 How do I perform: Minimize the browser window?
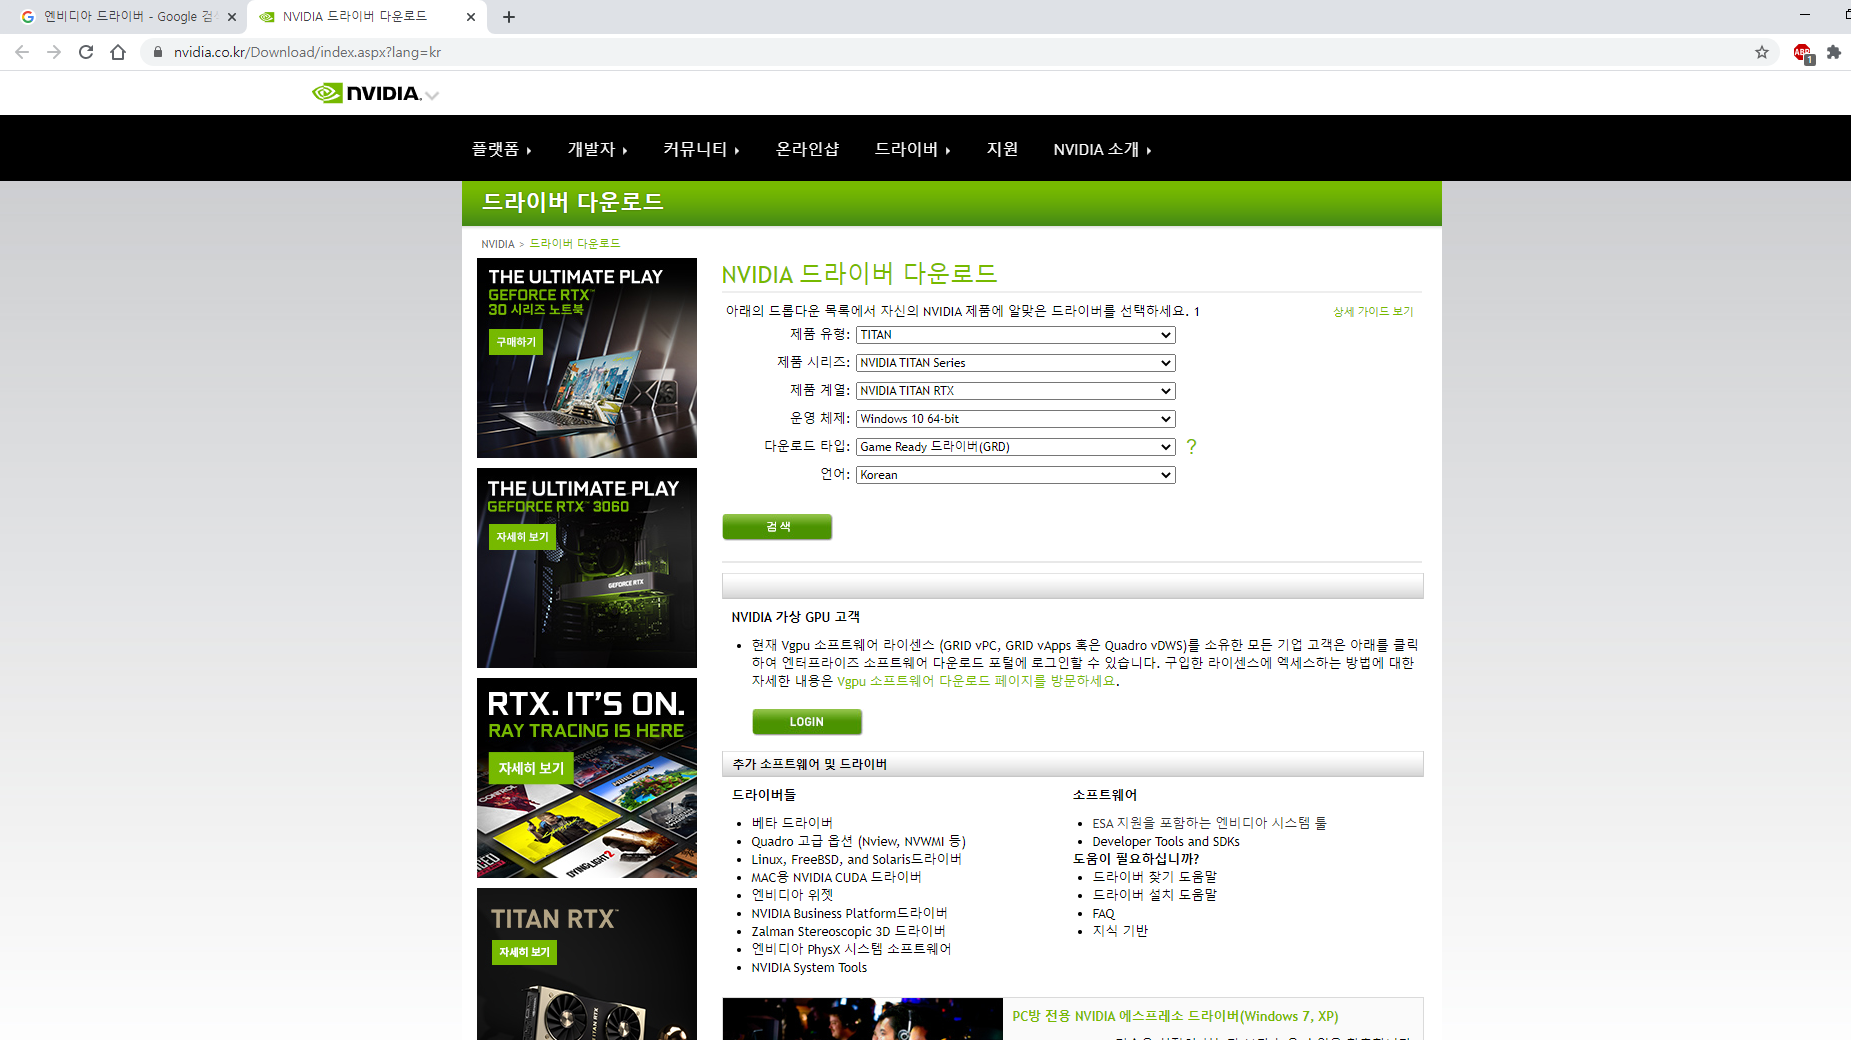(x=1805, y=15)
